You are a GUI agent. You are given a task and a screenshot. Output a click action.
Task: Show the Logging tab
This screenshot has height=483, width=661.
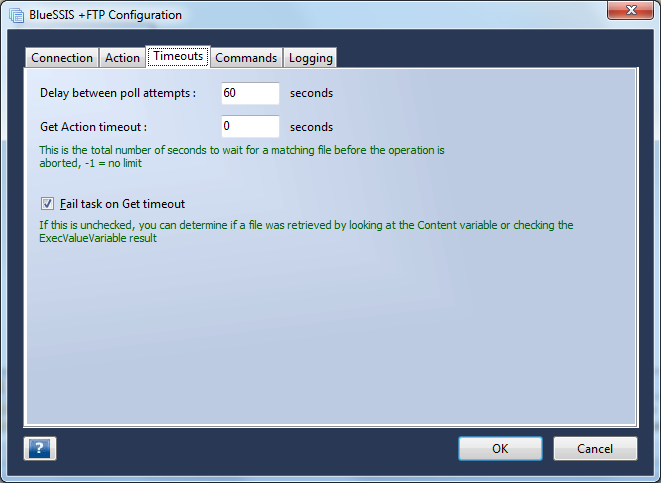[x=311, y=58]
